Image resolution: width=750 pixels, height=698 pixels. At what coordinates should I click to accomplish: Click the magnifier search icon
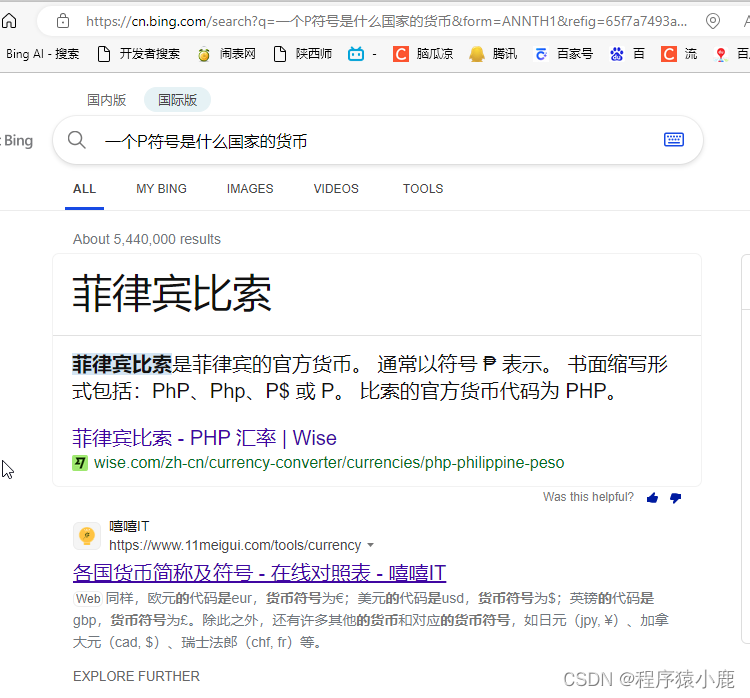coord(77,141)
